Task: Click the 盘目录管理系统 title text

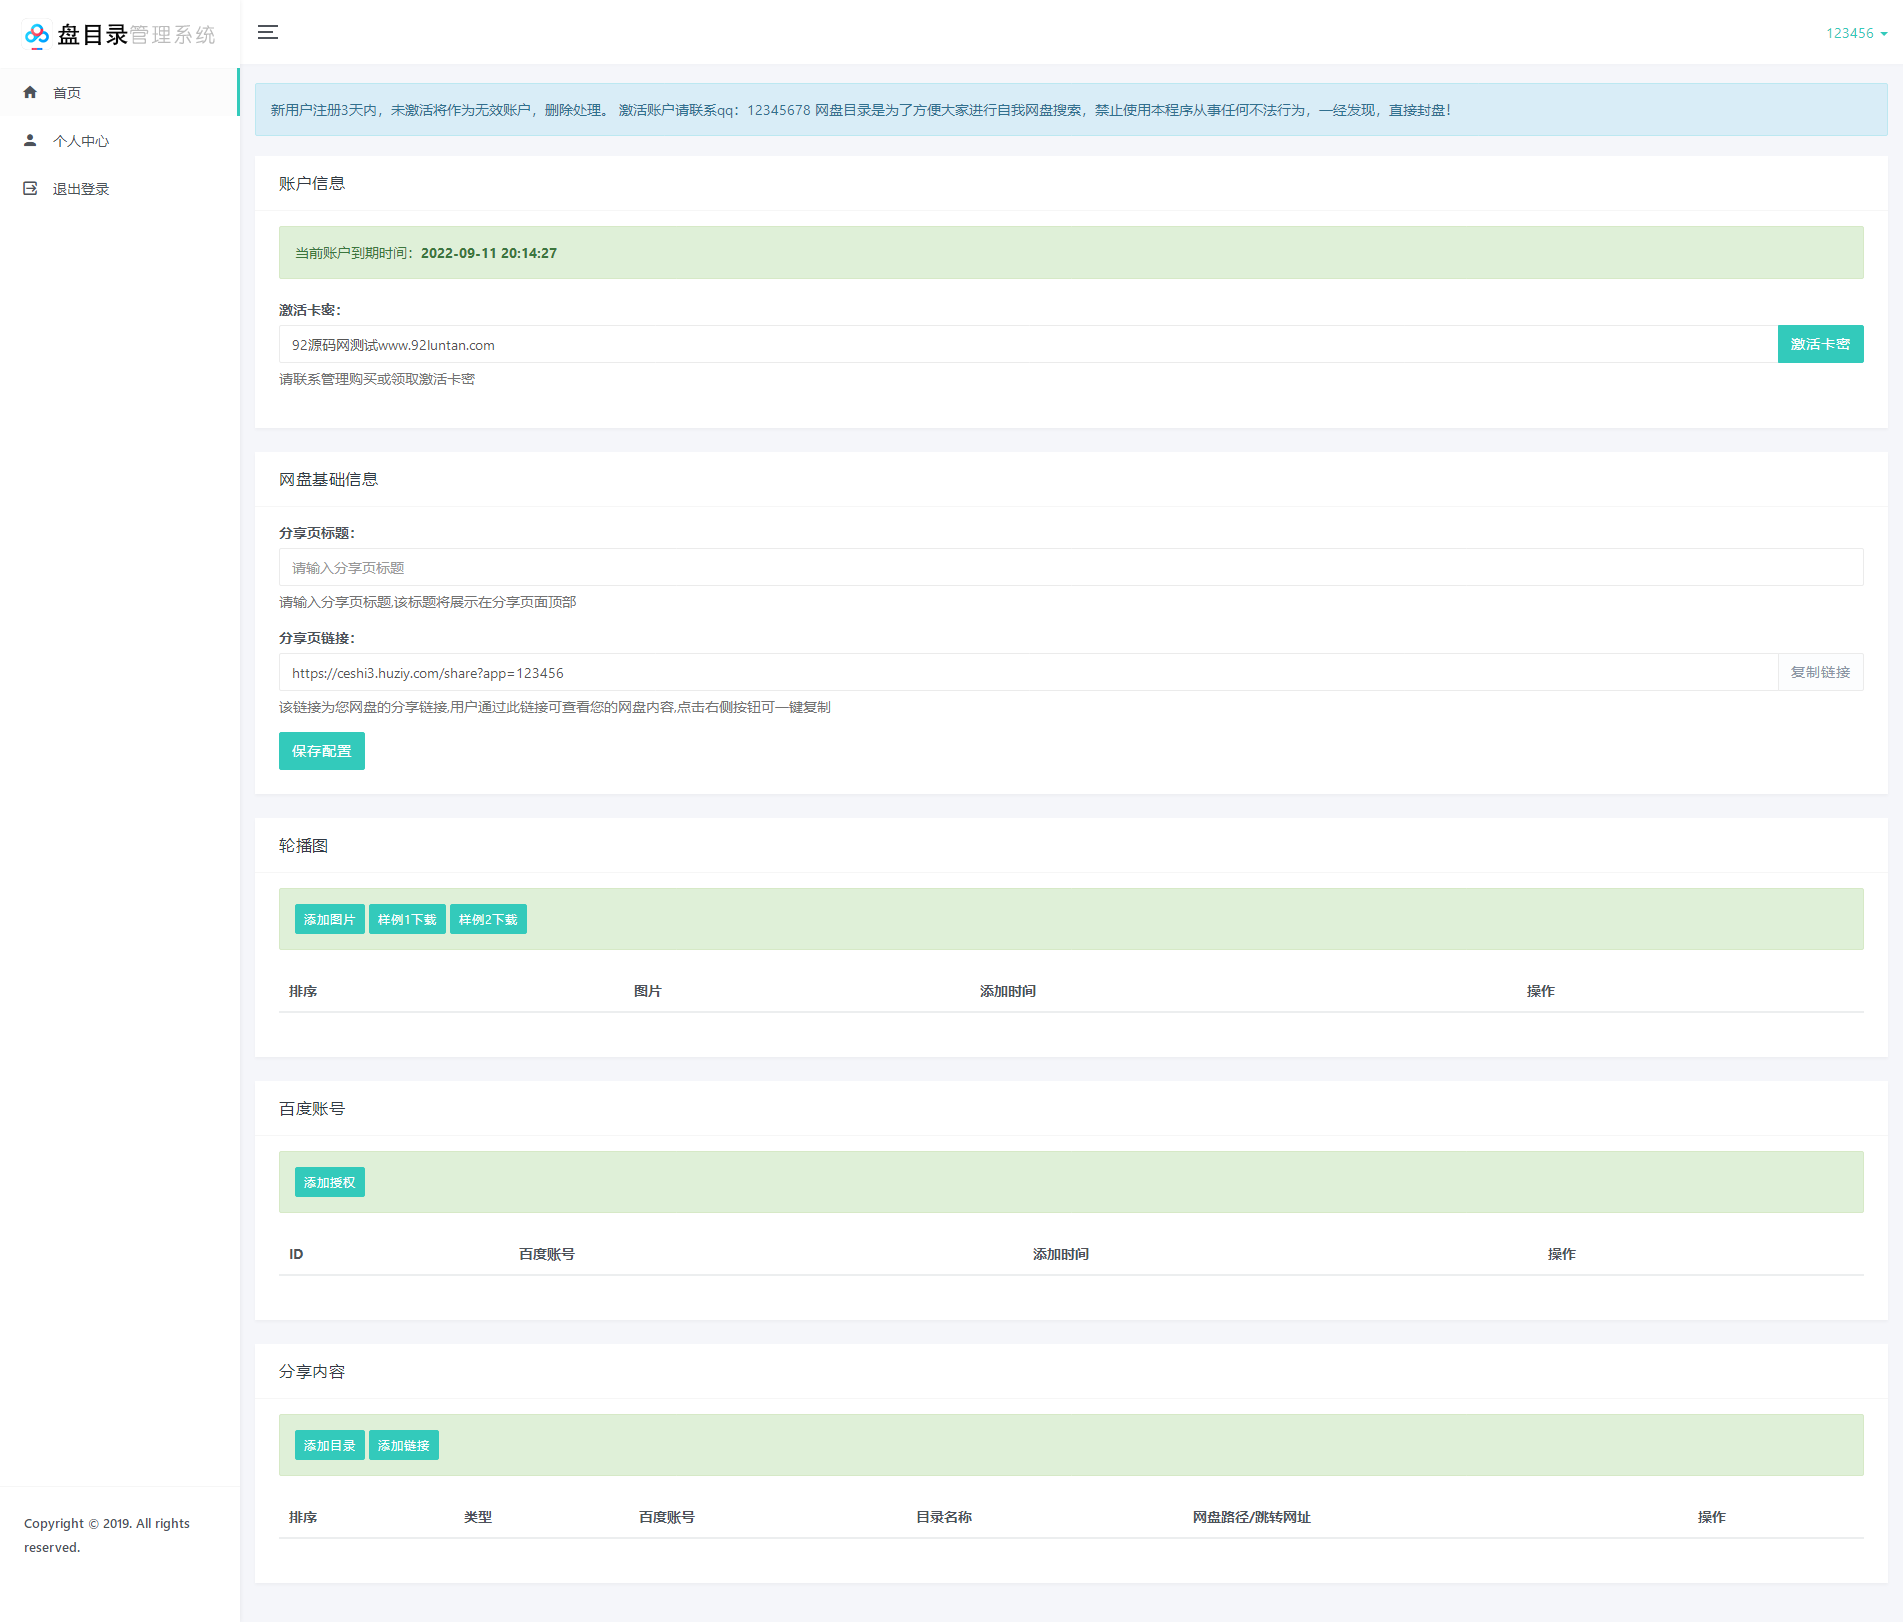Action: click(136, 35)
